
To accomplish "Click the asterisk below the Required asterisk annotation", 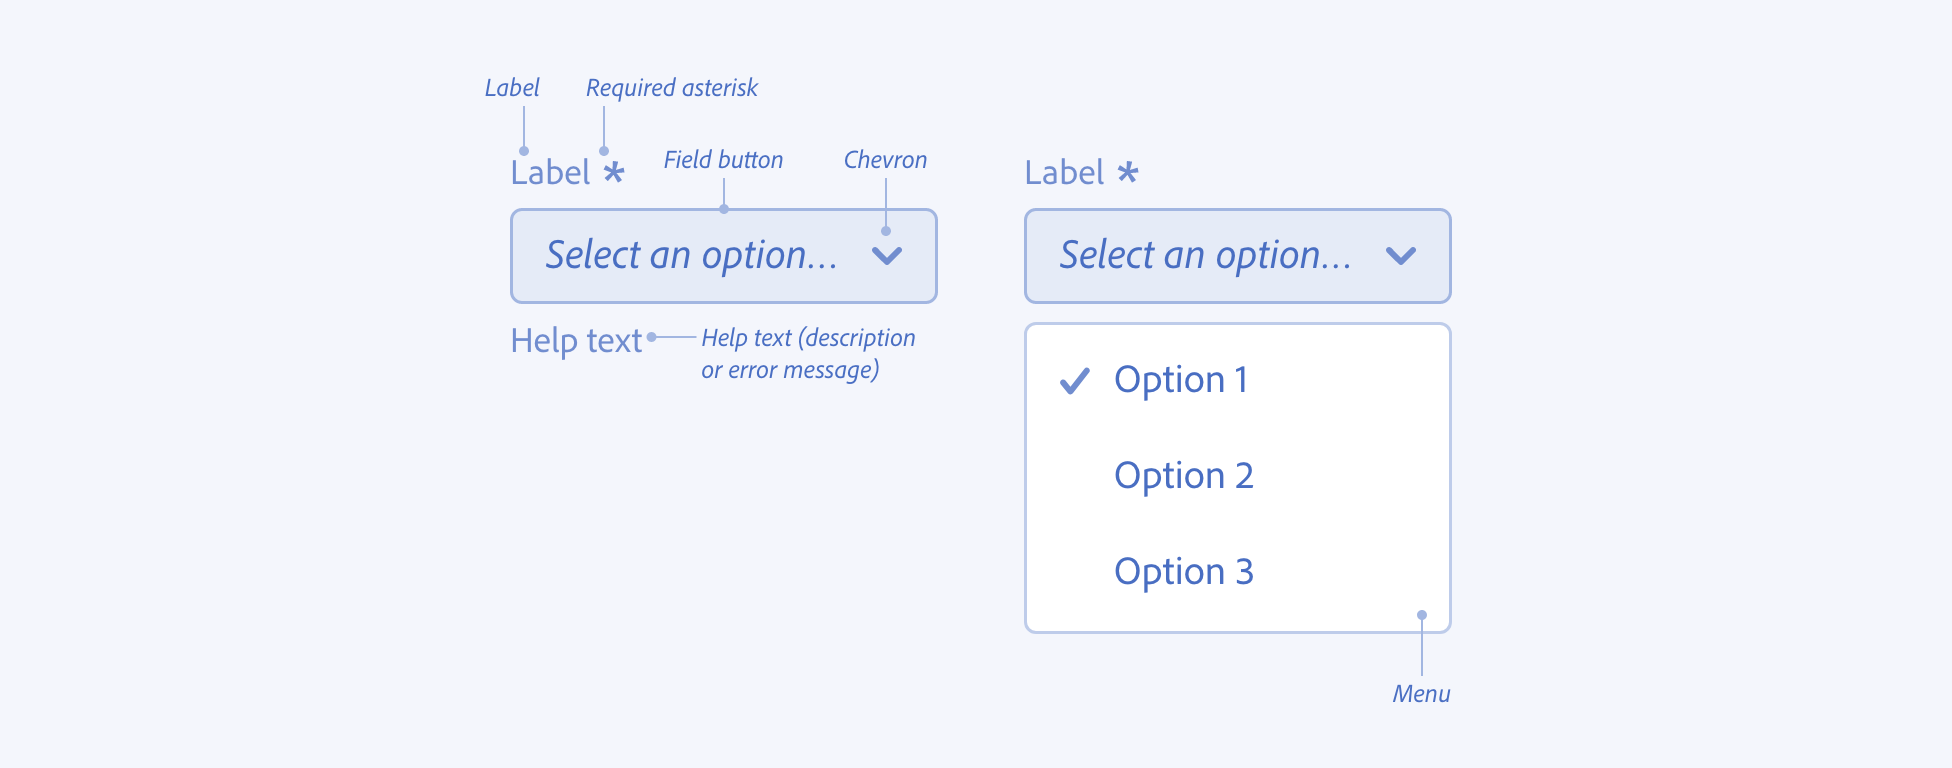I will point(614,173).
